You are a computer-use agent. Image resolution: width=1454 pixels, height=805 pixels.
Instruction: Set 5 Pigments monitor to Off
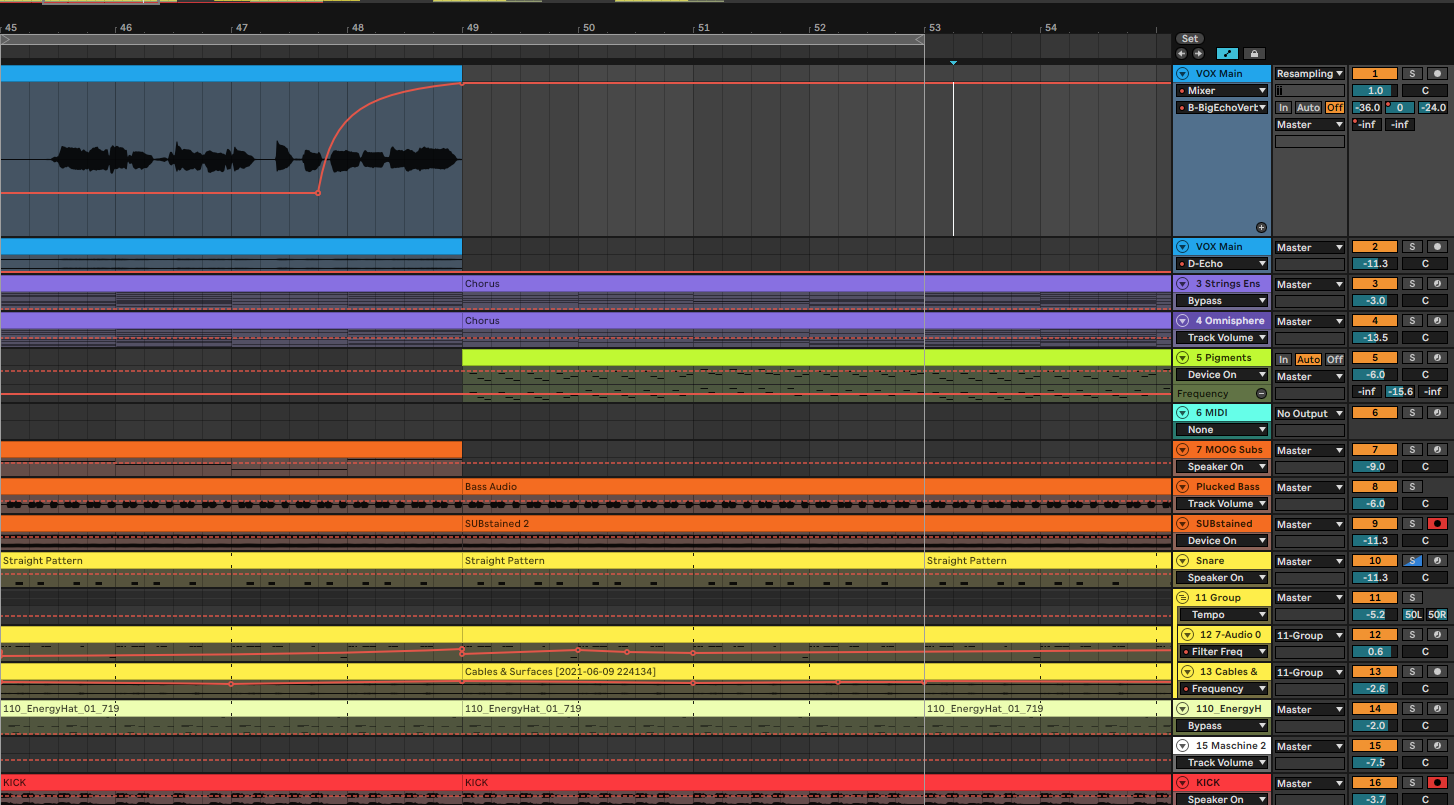point(1335,359)
